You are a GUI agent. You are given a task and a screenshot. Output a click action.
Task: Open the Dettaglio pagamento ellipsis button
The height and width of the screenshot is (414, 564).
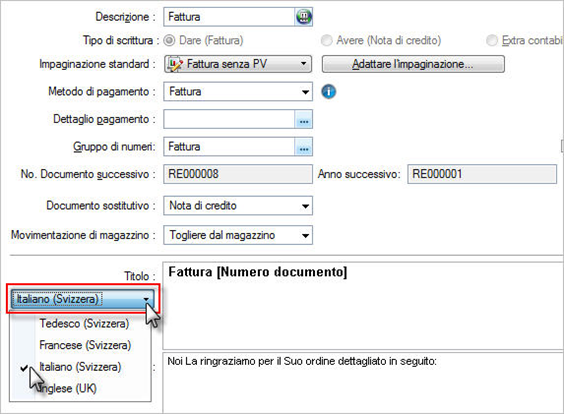(x=304, y=119)
